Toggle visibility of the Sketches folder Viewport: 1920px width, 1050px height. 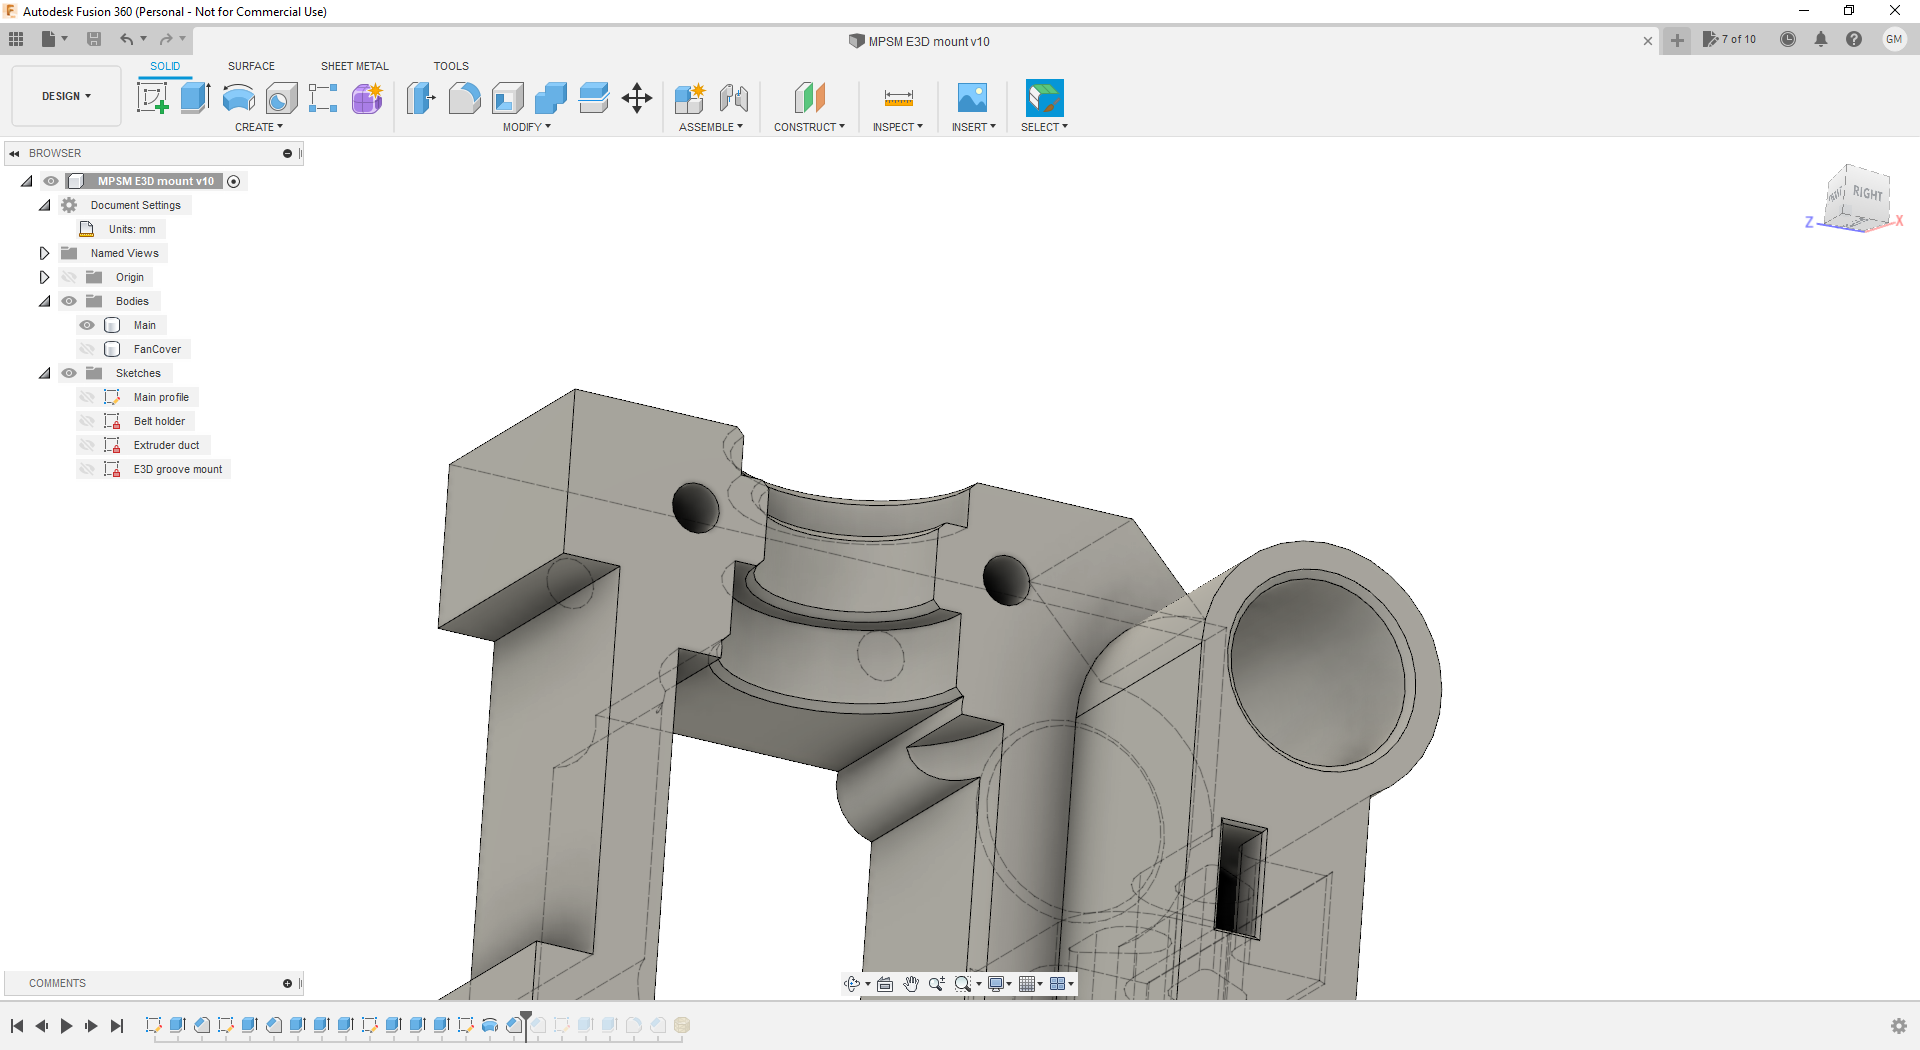69,372
